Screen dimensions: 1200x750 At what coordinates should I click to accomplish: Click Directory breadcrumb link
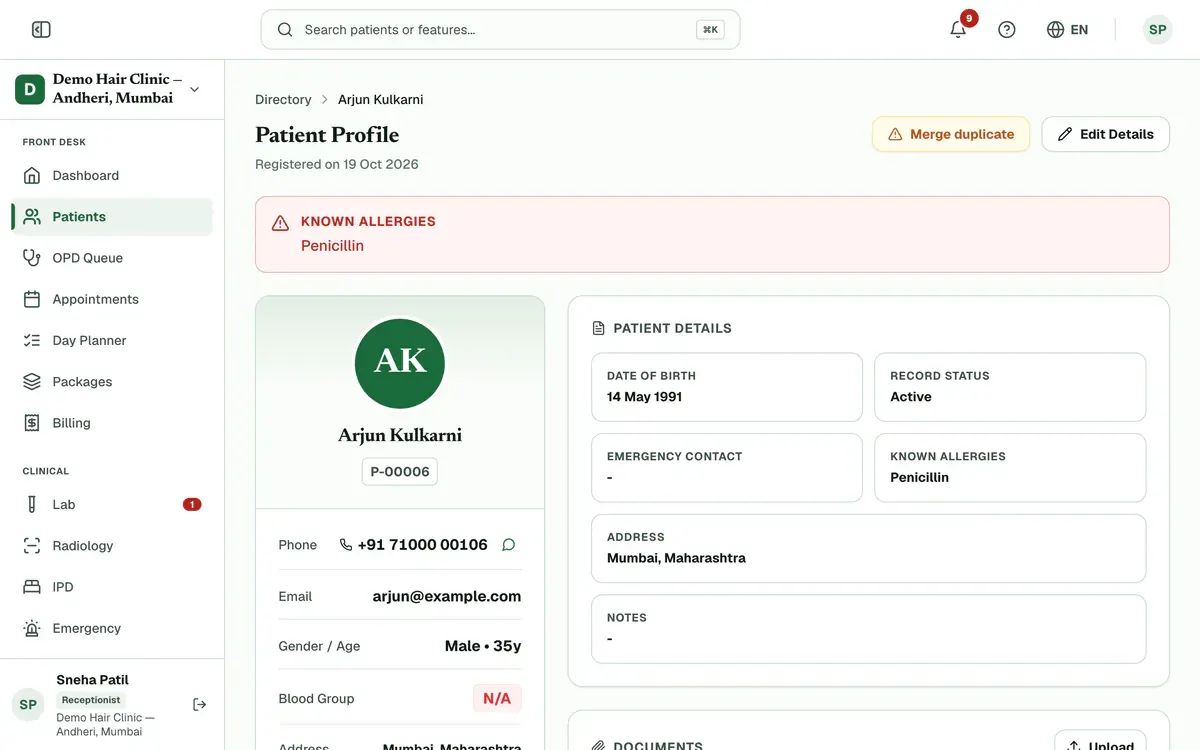coord(283,100)
